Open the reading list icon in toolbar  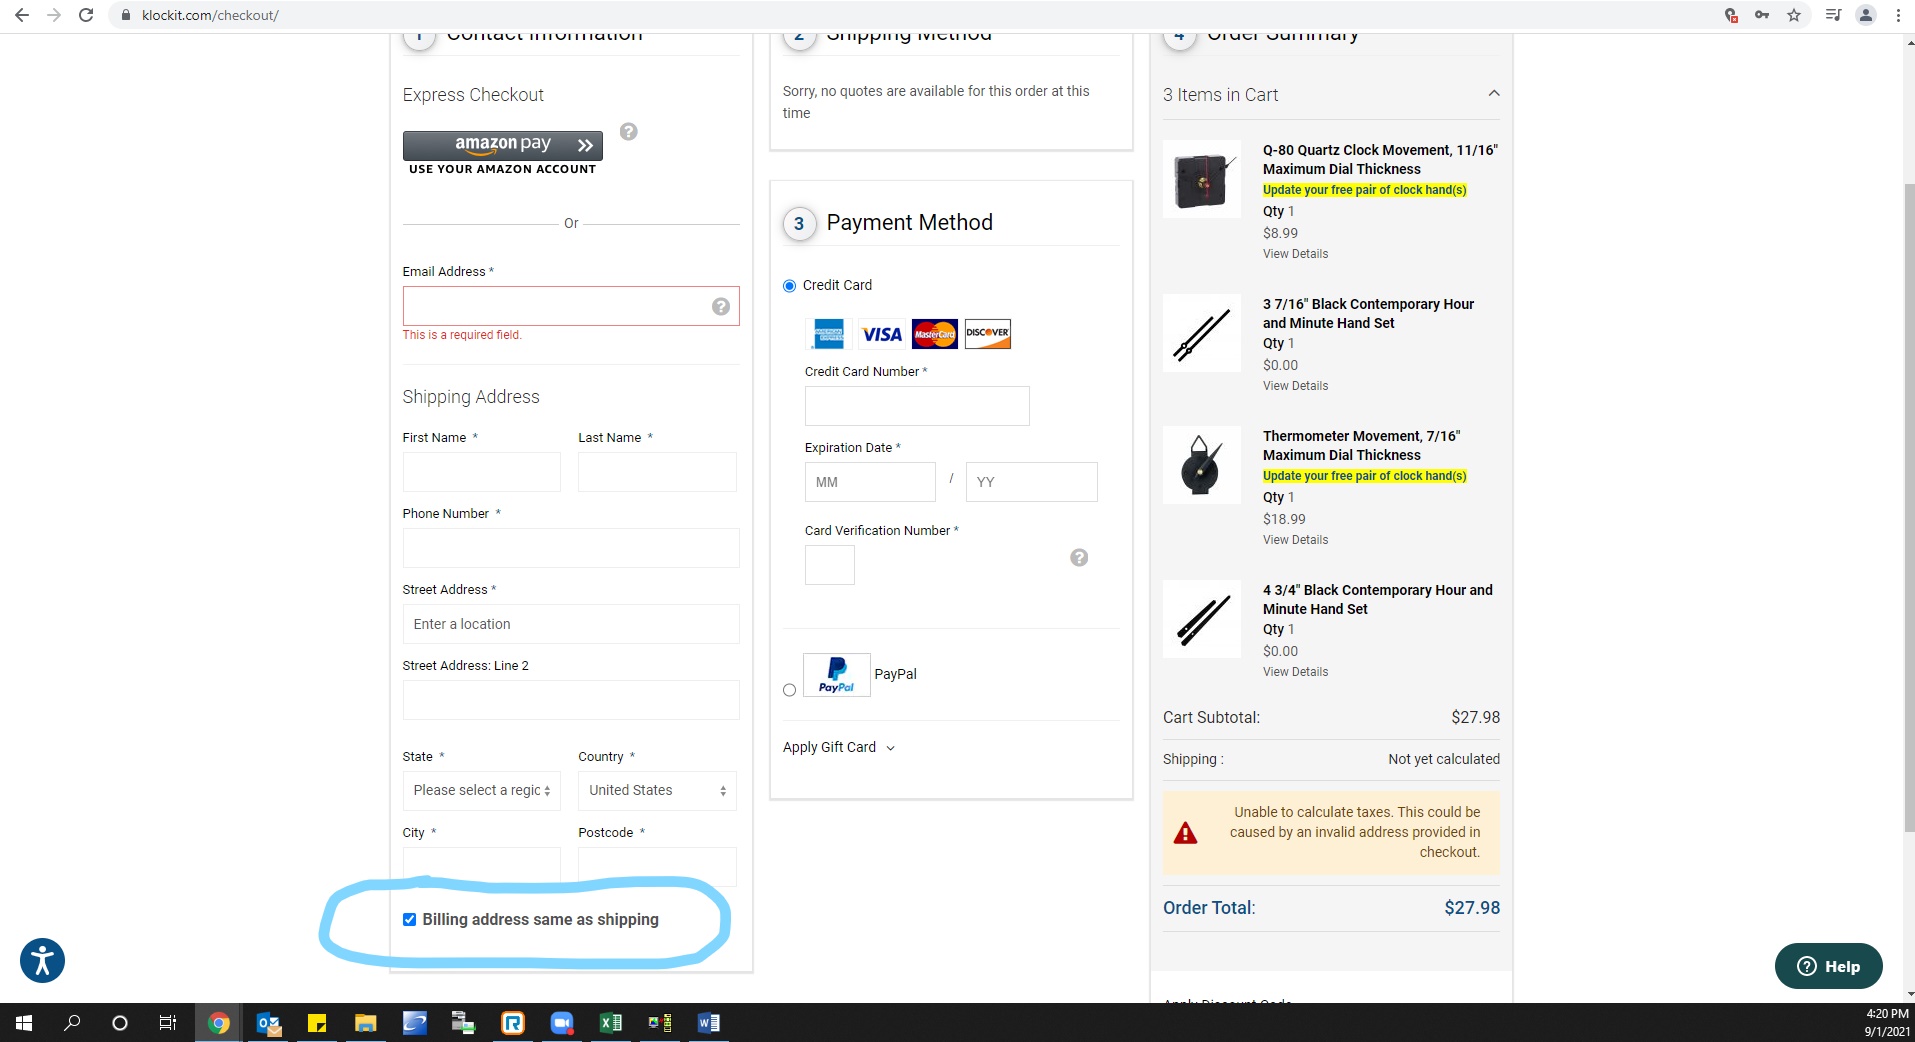(x=1833, y=15)
